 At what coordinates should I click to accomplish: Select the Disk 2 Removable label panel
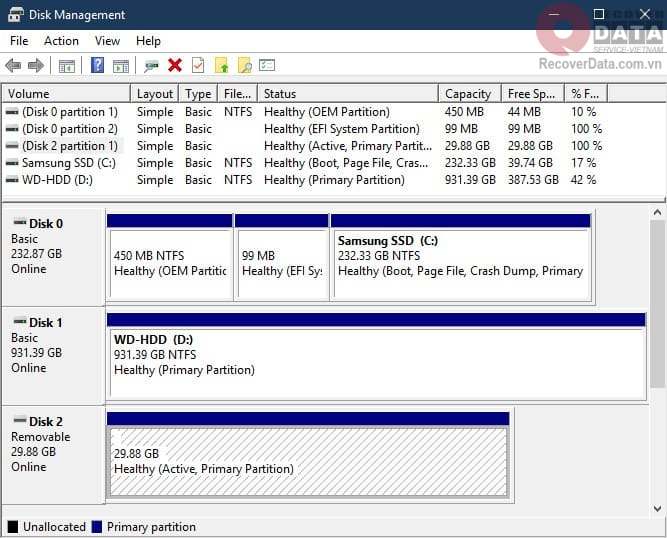tap(54, 455)
